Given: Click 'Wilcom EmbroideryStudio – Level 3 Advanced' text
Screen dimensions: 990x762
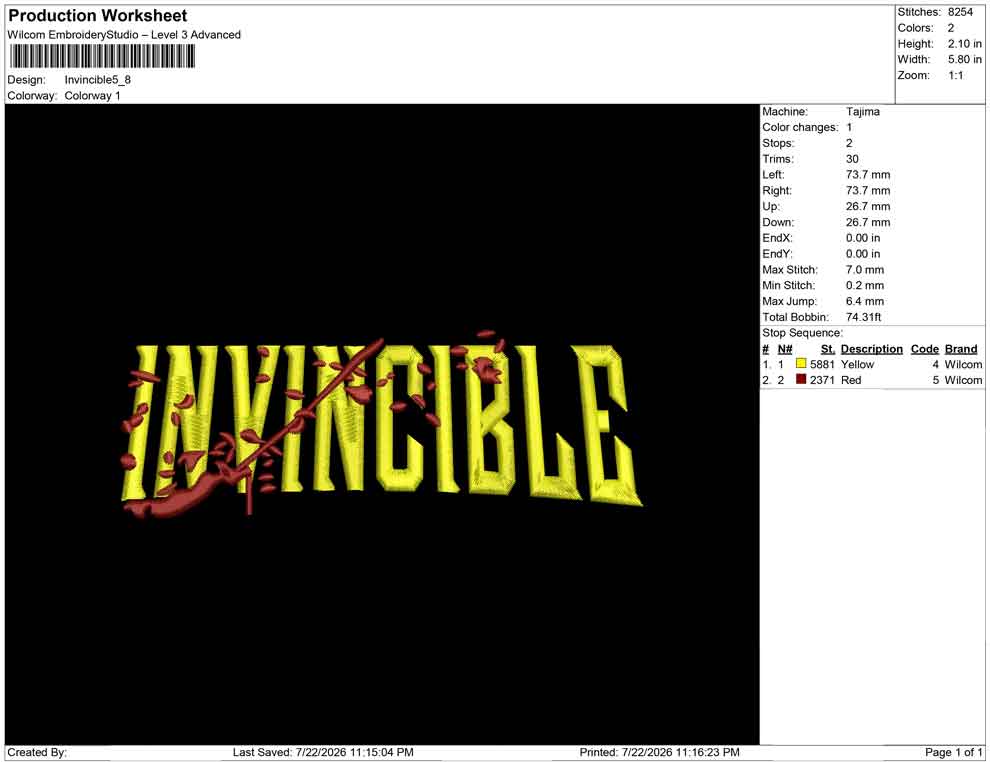Looking at the screenshot, I should click(124, 35).
